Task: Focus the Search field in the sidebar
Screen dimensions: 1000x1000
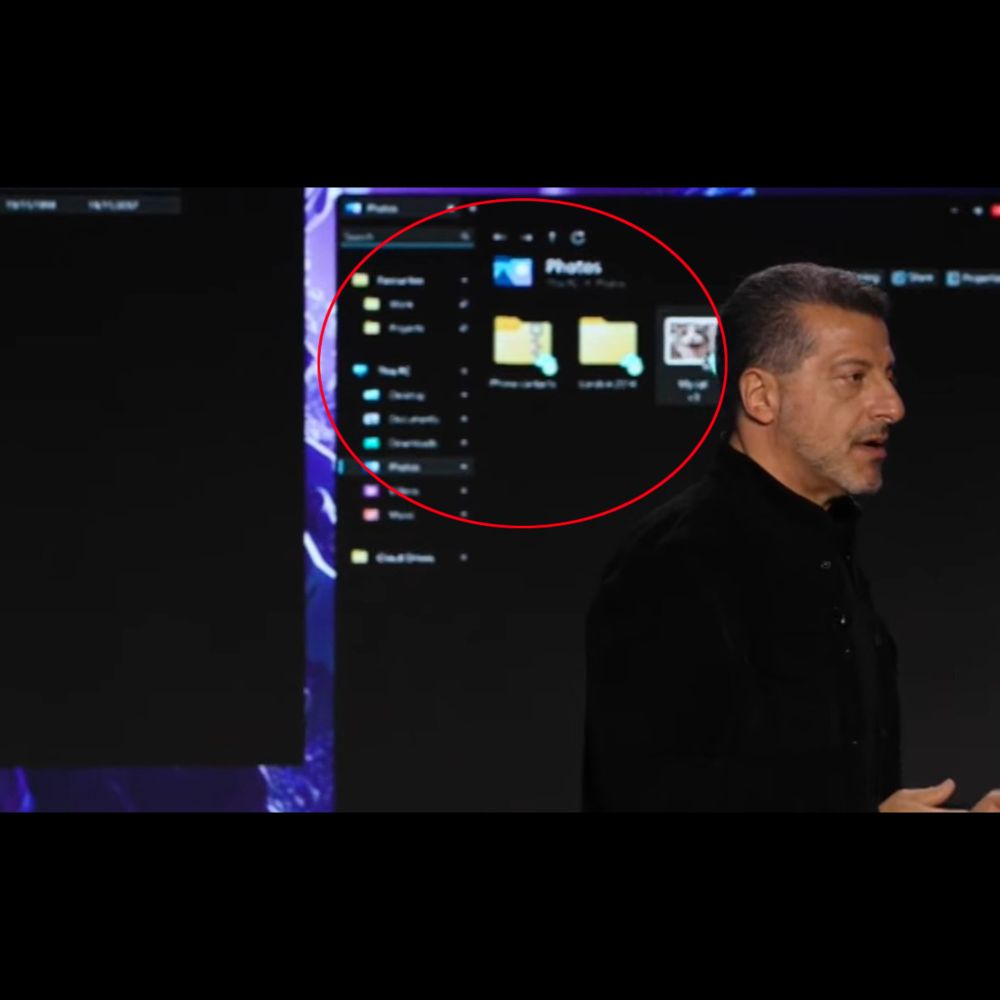Action: tap(408, 237)
